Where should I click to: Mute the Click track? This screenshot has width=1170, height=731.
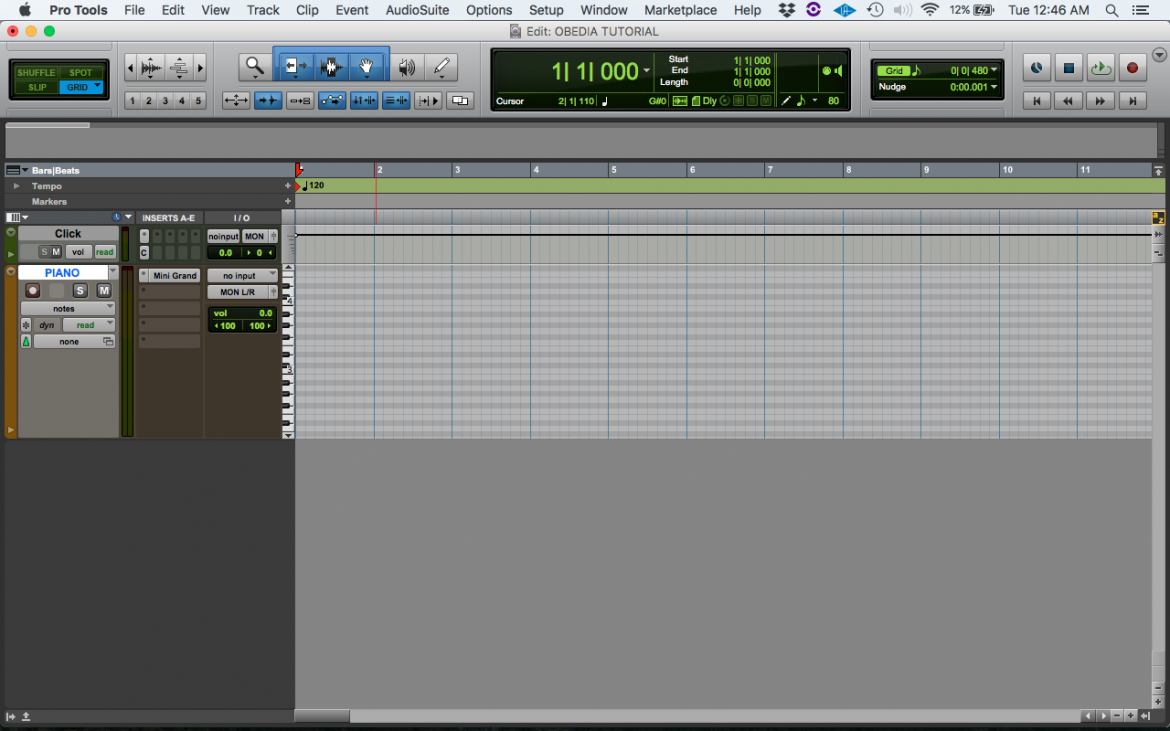click(53, 251)
